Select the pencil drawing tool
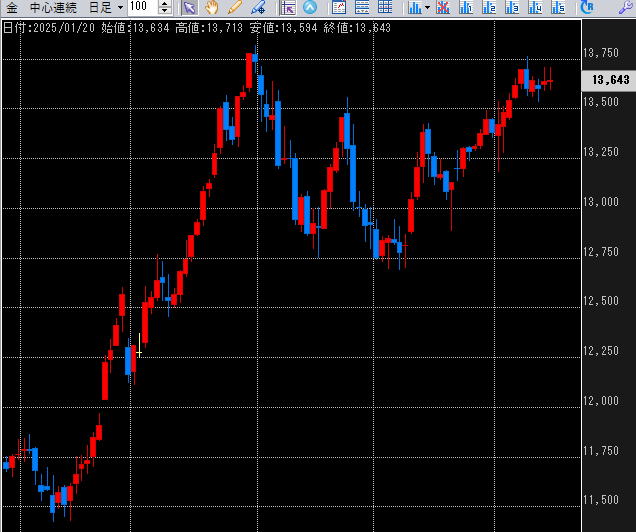 (x=234, y=7)
